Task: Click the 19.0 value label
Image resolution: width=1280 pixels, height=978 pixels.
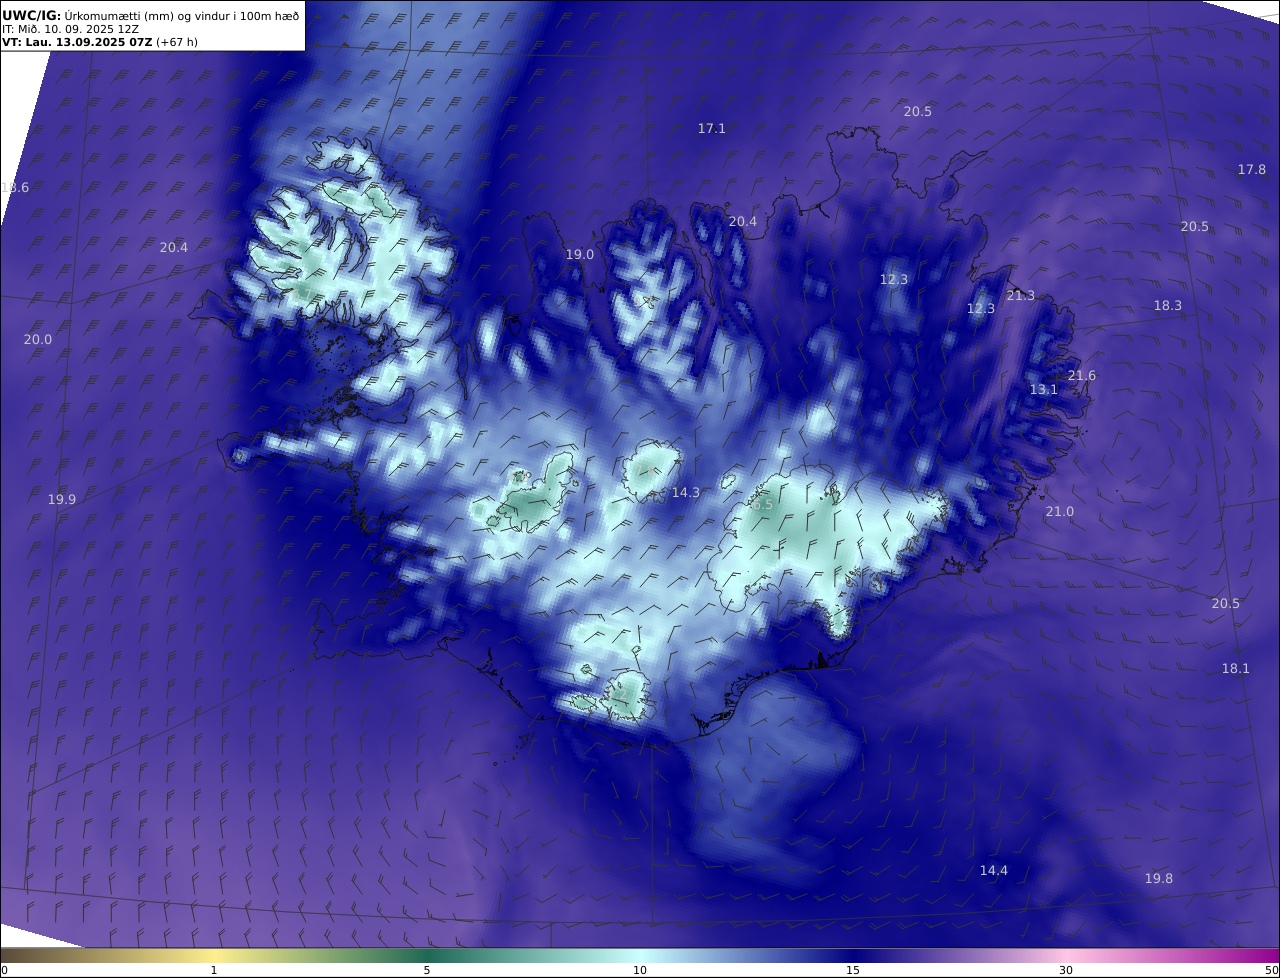Action: [580, 255]
